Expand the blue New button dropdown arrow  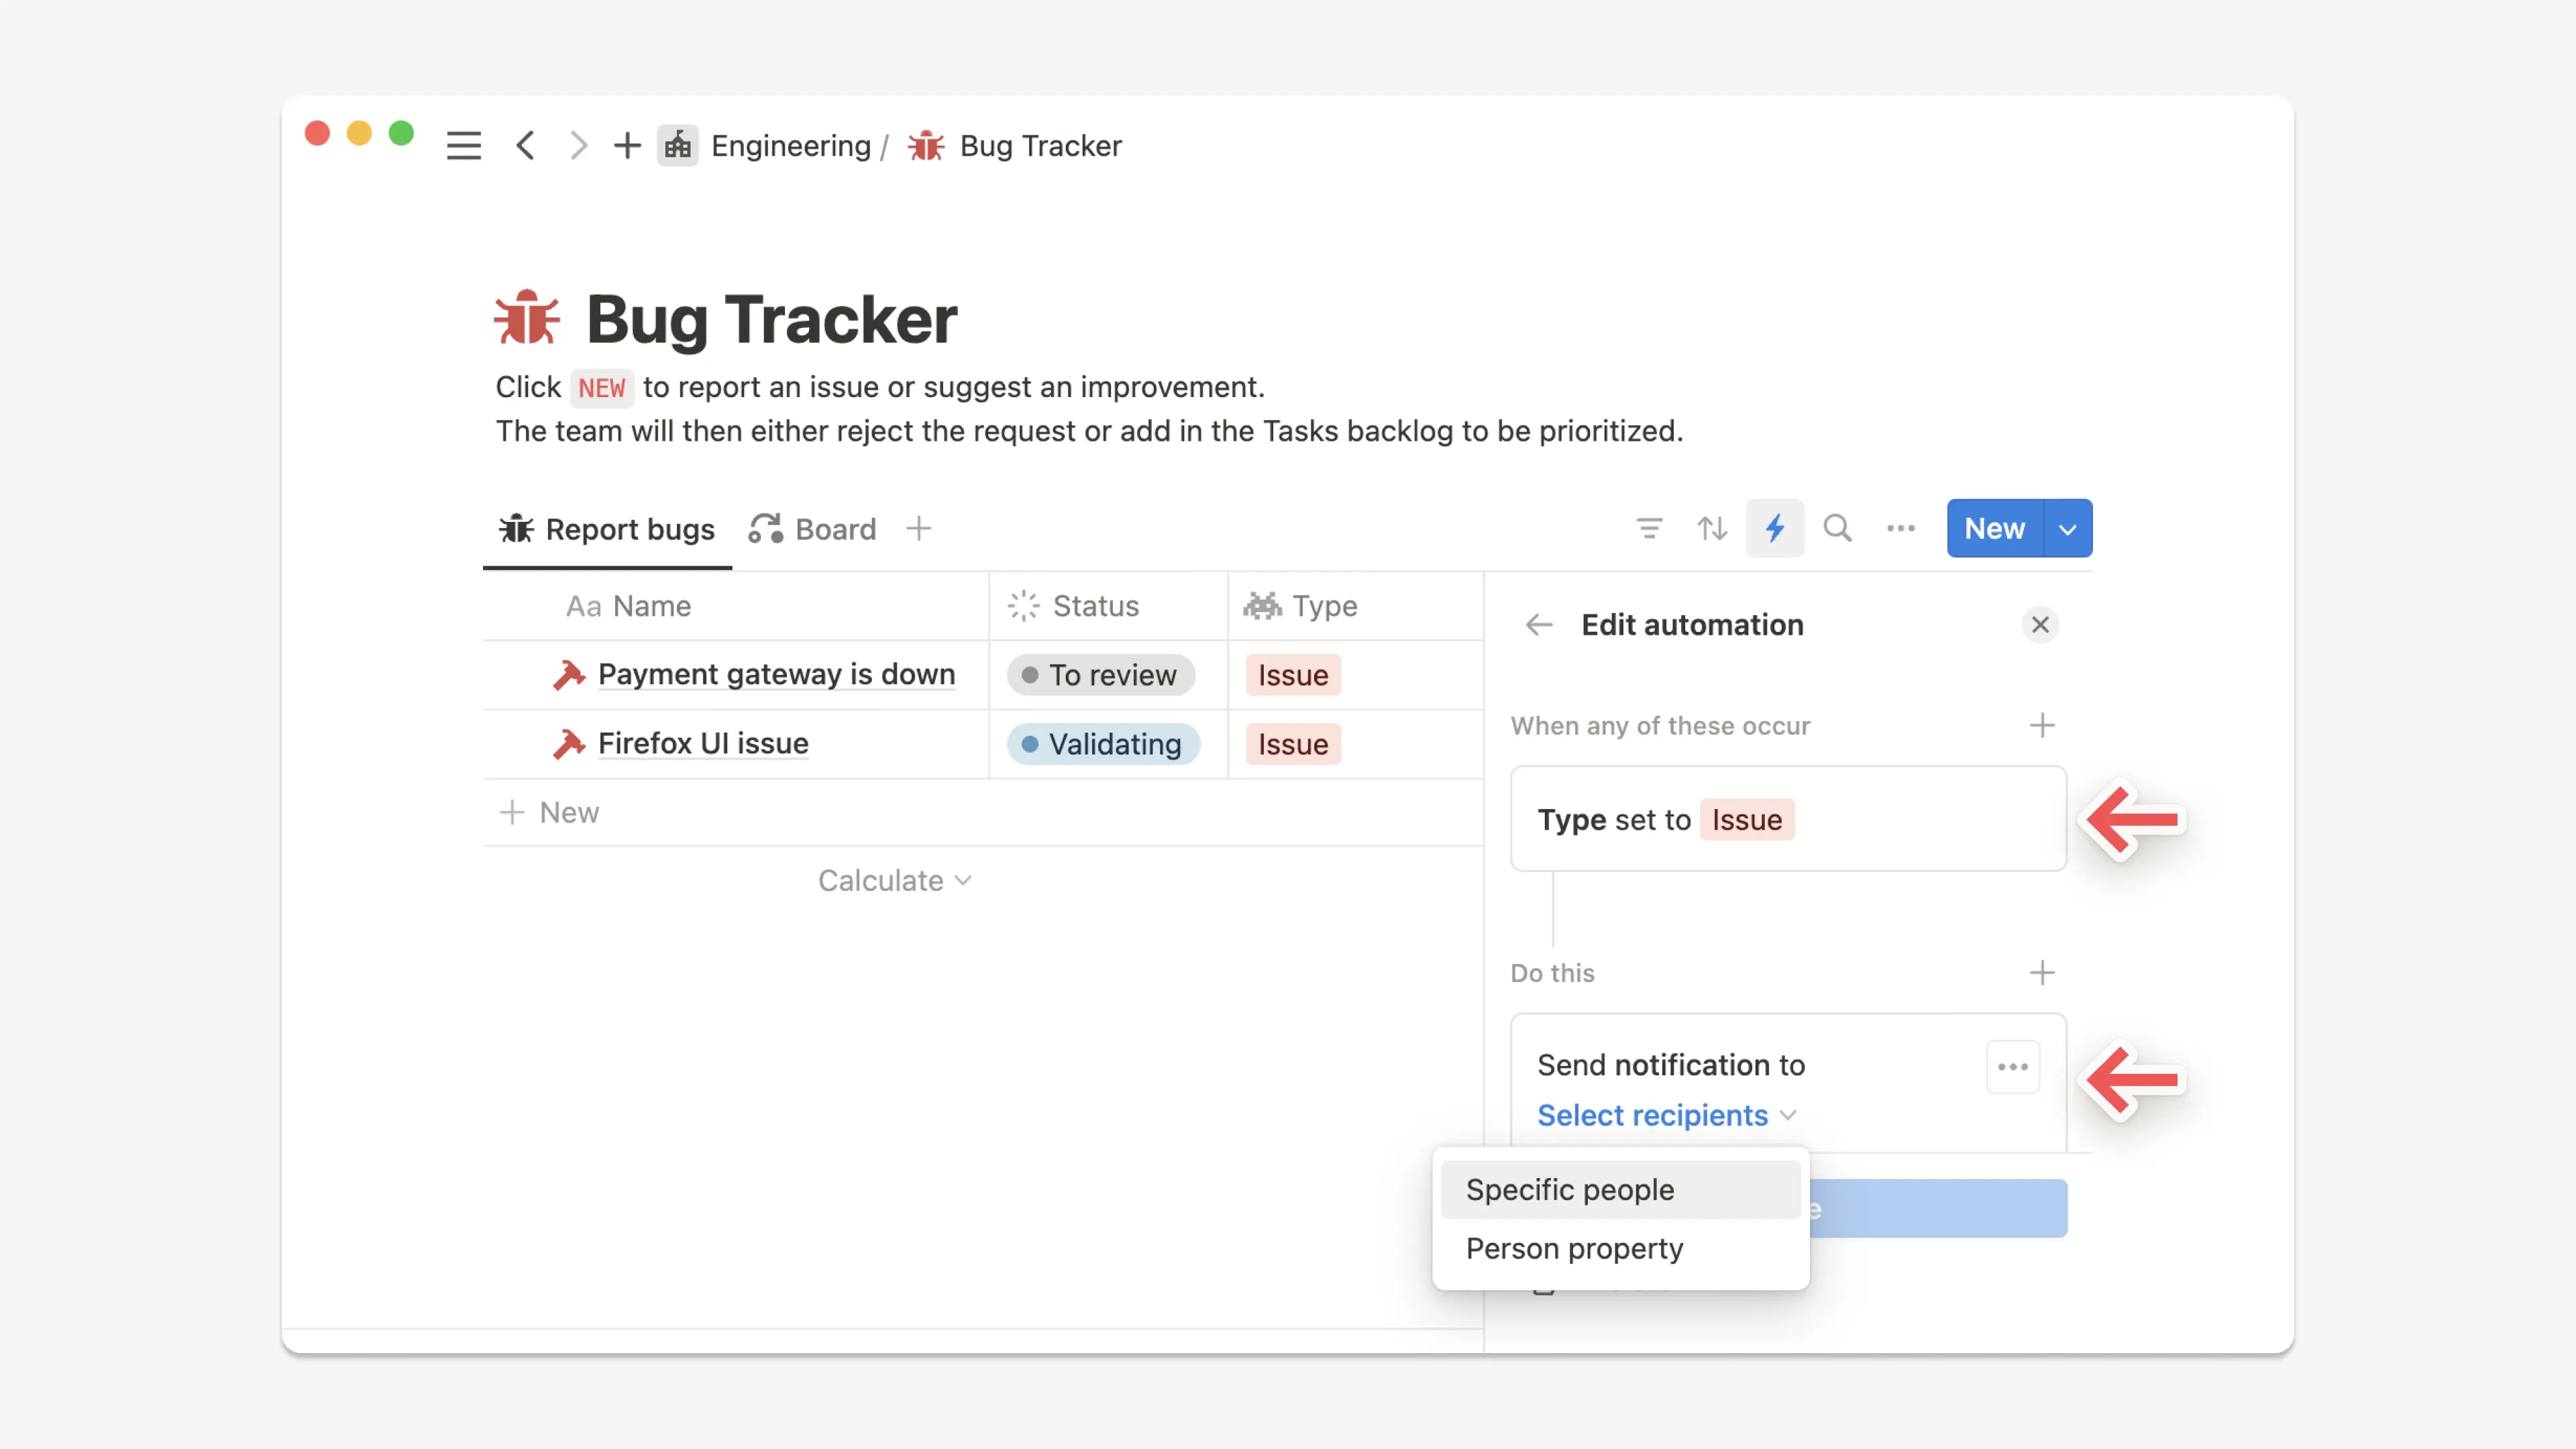click(2068, 528)
